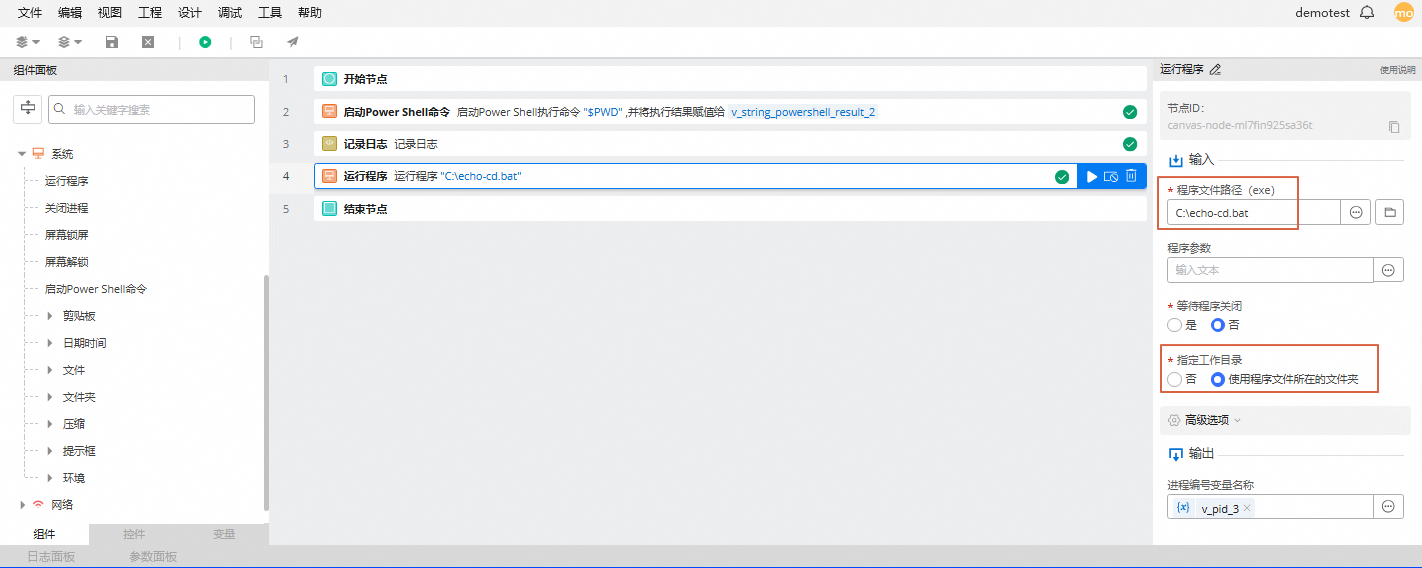Image resolution: width=1422 pixels, height=568 pixels.
Task: Expand the 文件 tree node
Action: coord(51,370)
